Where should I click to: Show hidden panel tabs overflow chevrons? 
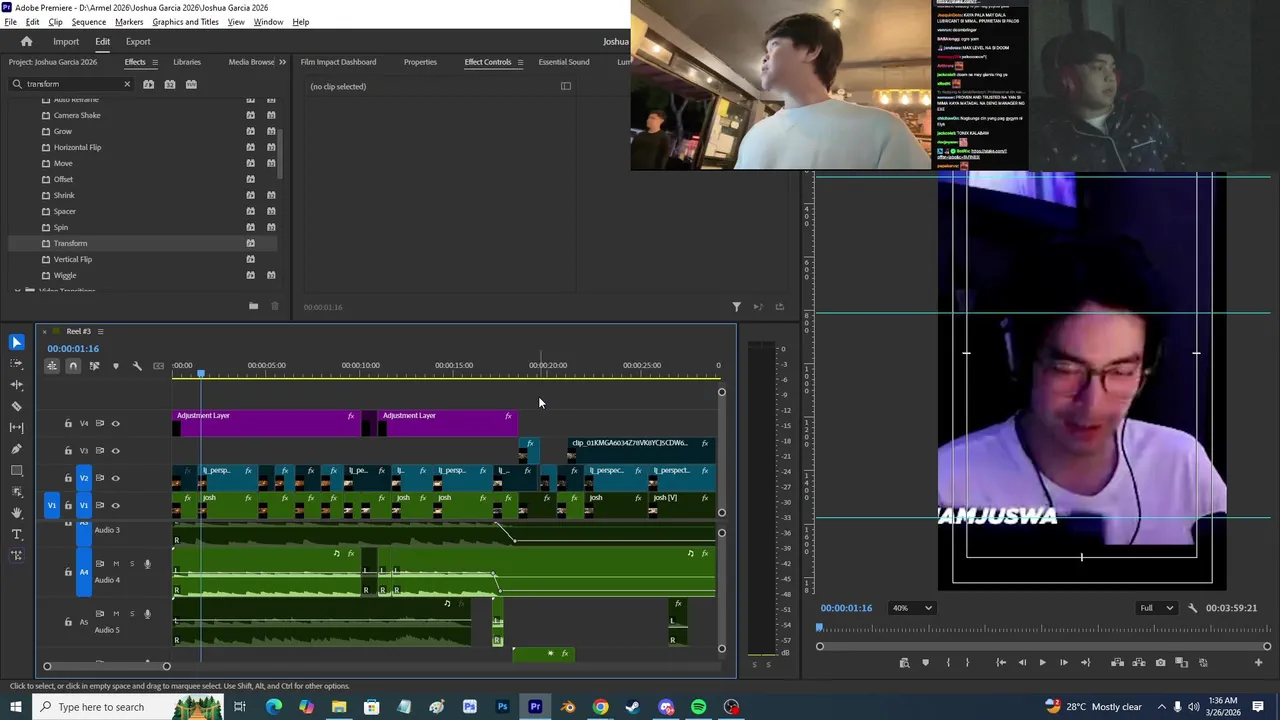282,62
